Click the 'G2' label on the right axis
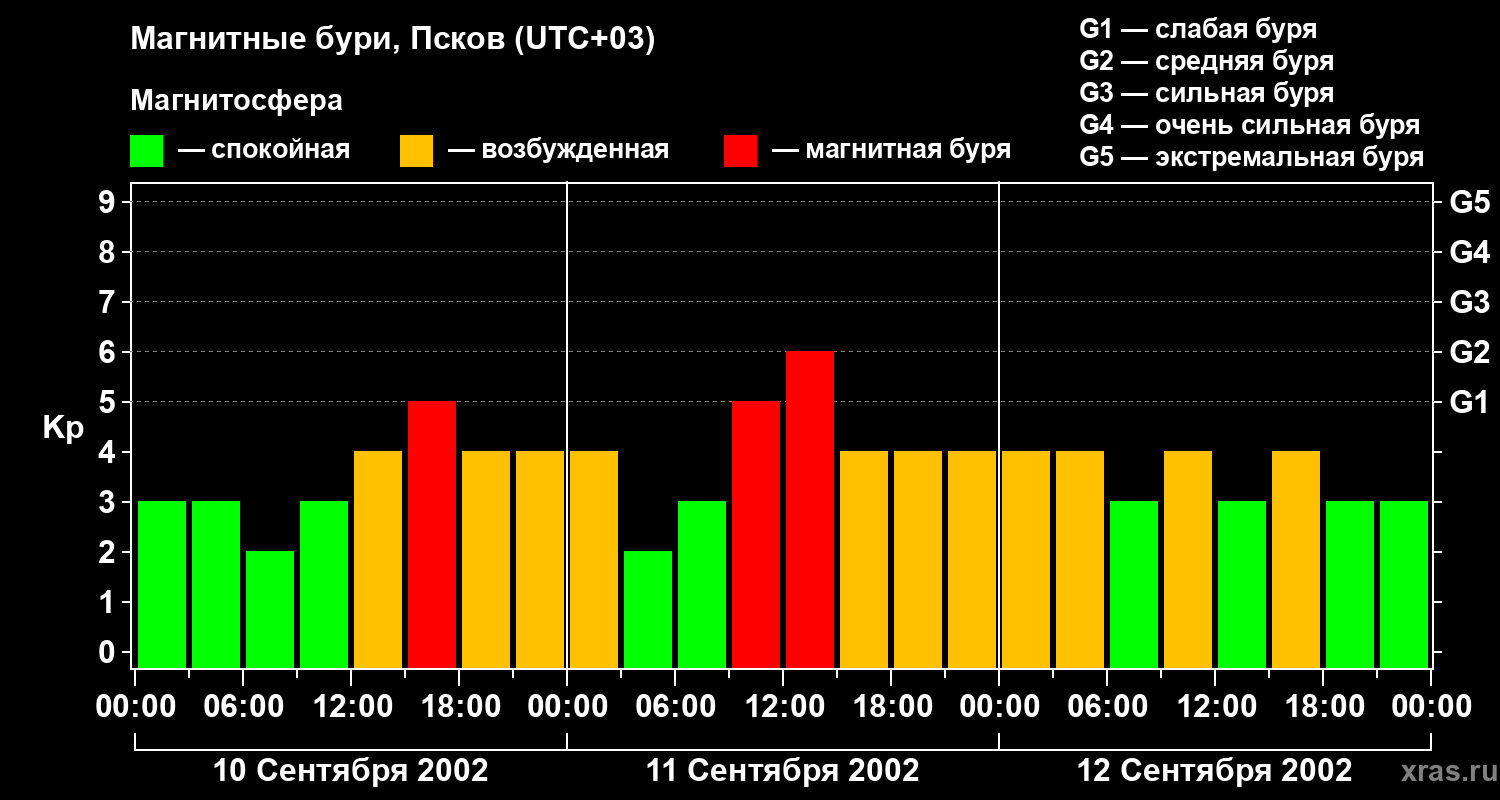 coord(1469,352)
